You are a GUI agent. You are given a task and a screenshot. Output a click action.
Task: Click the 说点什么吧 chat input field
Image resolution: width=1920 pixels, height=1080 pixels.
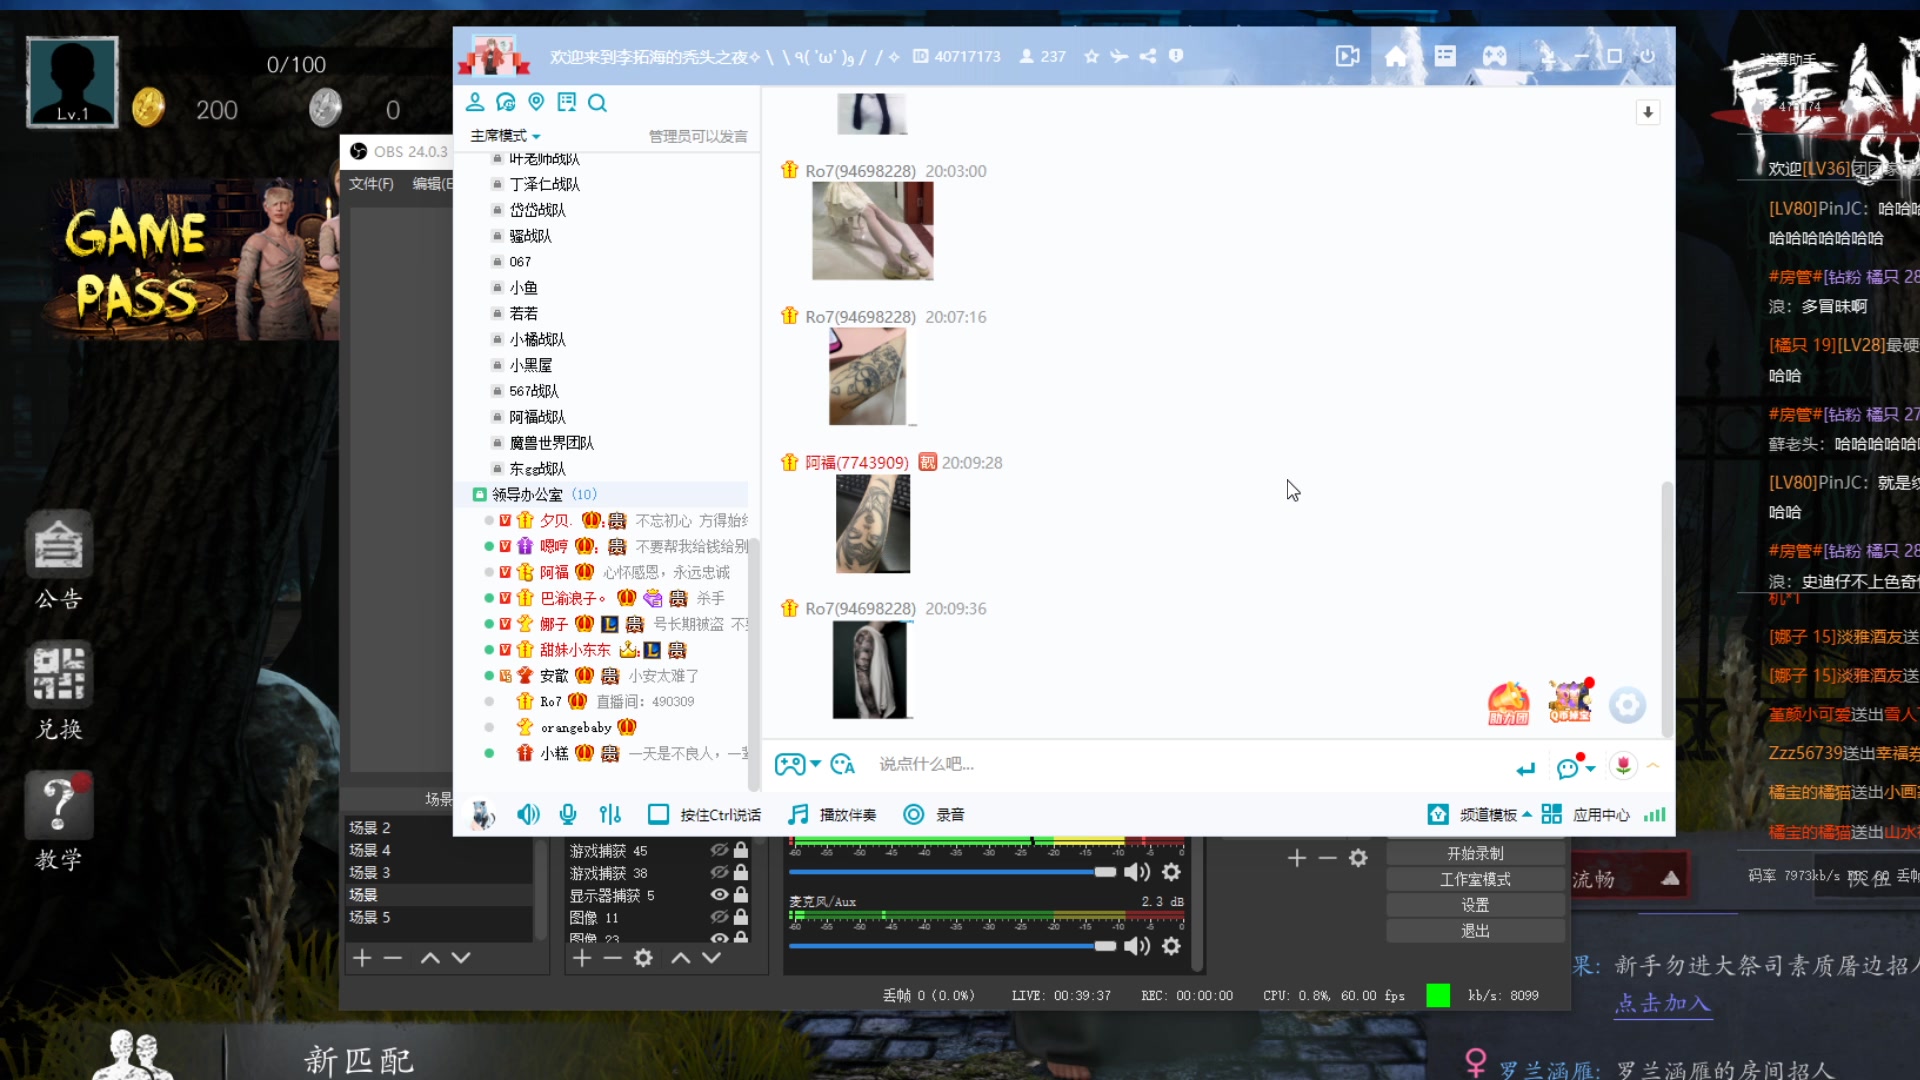950,764
